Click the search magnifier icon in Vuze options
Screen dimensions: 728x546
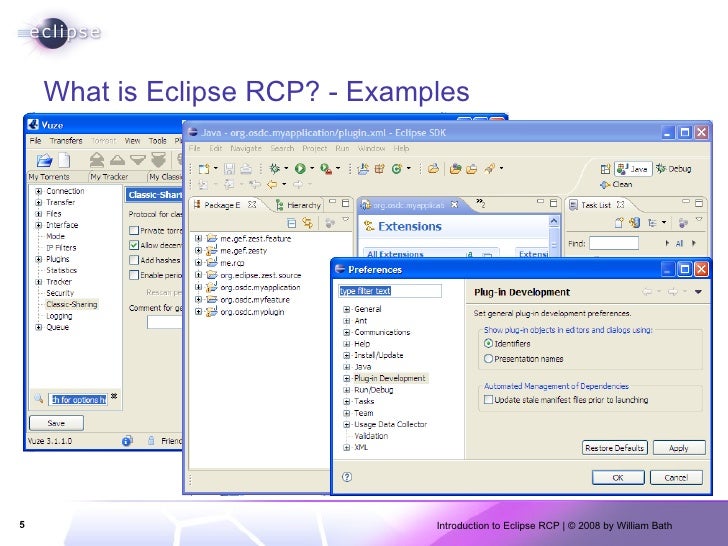(39, 398)
